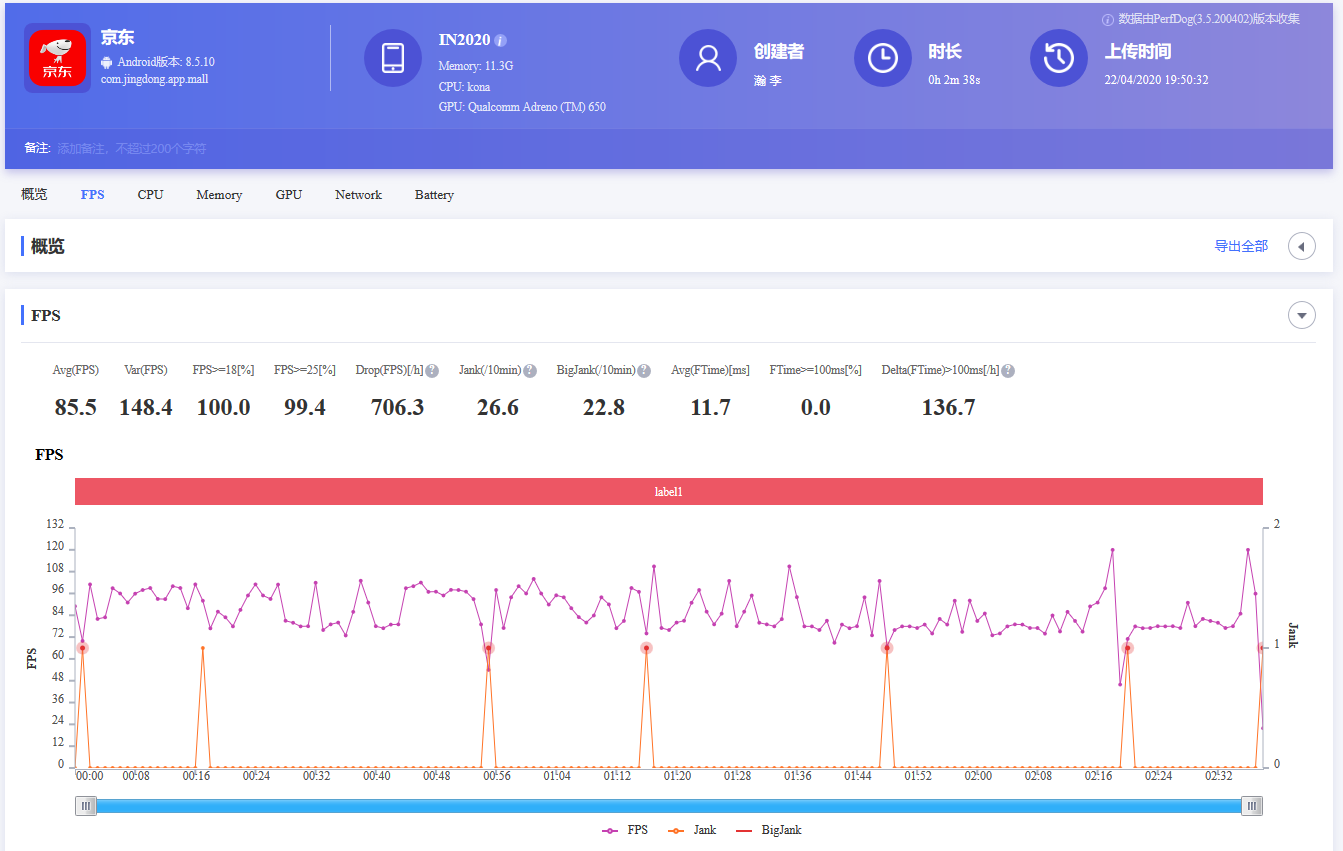Click the creator (创建者) user icon
1343x851 pixels.
click(x=708, y=58)
